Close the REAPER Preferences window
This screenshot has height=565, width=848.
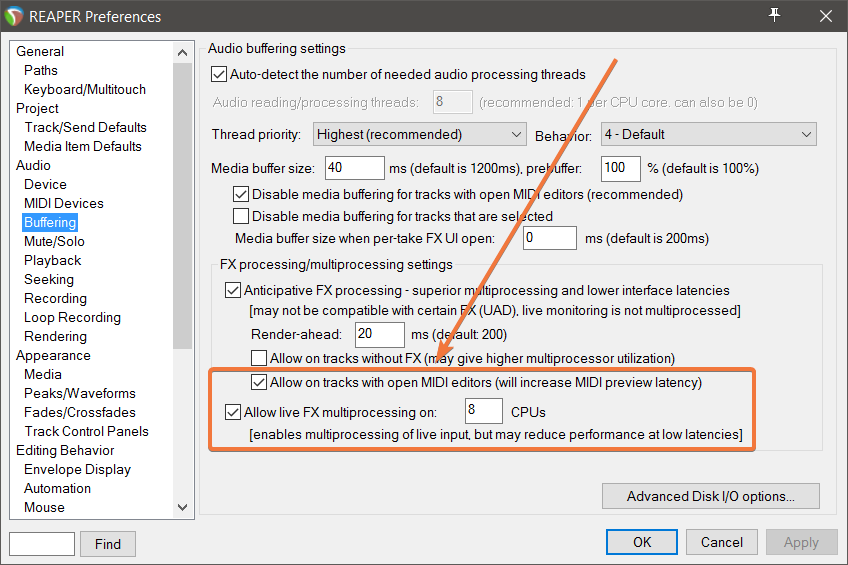825,16
